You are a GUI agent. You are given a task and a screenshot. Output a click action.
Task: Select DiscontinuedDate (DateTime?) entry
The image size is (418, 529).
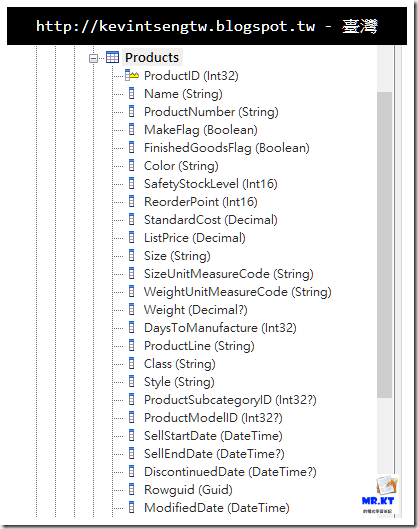pyautogui.click(x=230, y=472)
